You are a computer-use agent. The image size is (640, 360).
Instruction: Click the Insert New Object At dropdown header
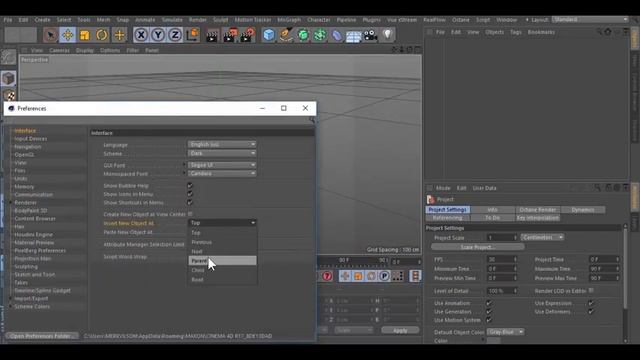point(222,223)
